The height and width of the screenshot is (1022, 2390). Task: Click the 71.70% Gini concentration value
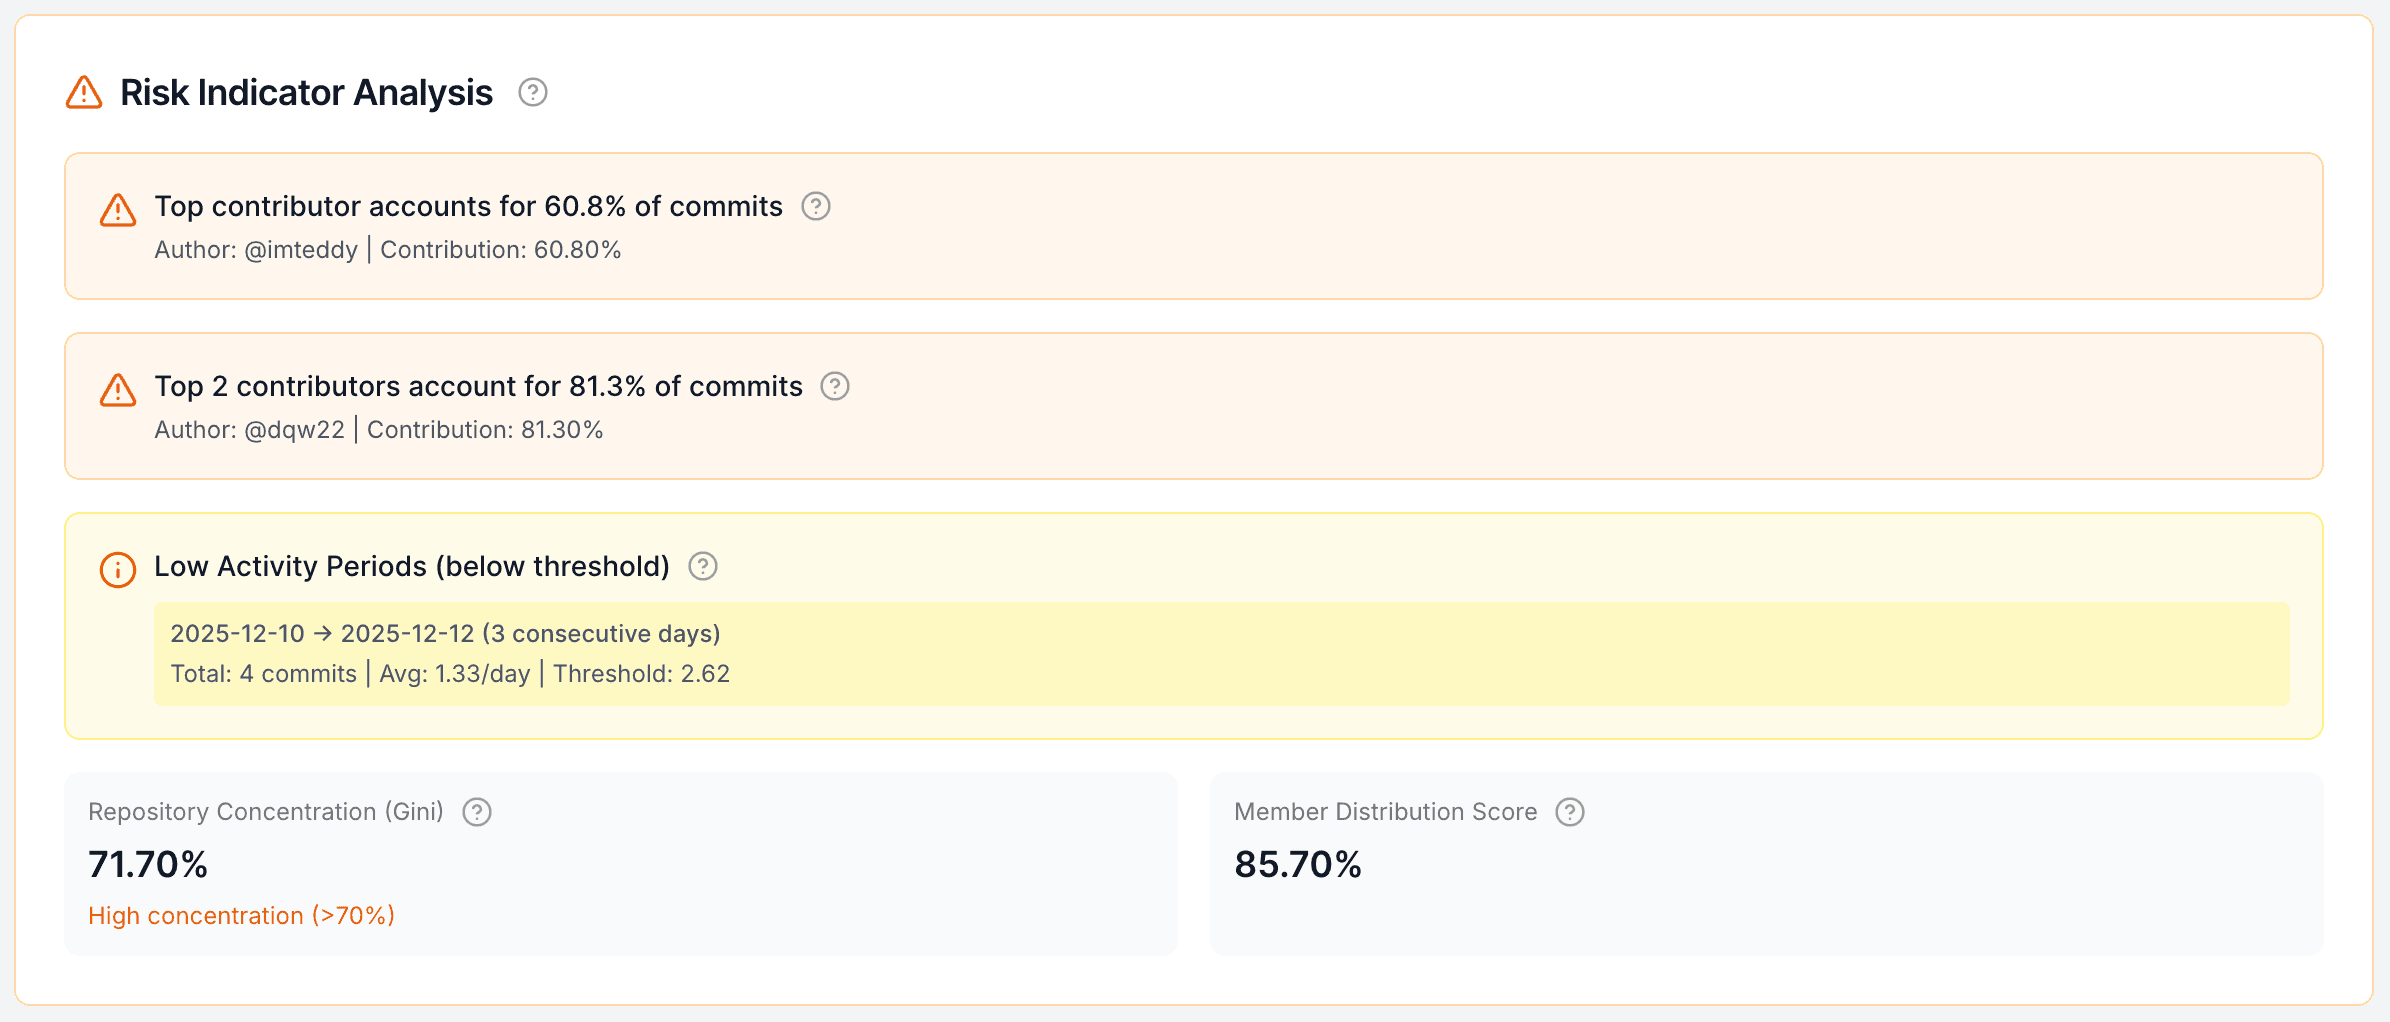click(x=148, y=864)
